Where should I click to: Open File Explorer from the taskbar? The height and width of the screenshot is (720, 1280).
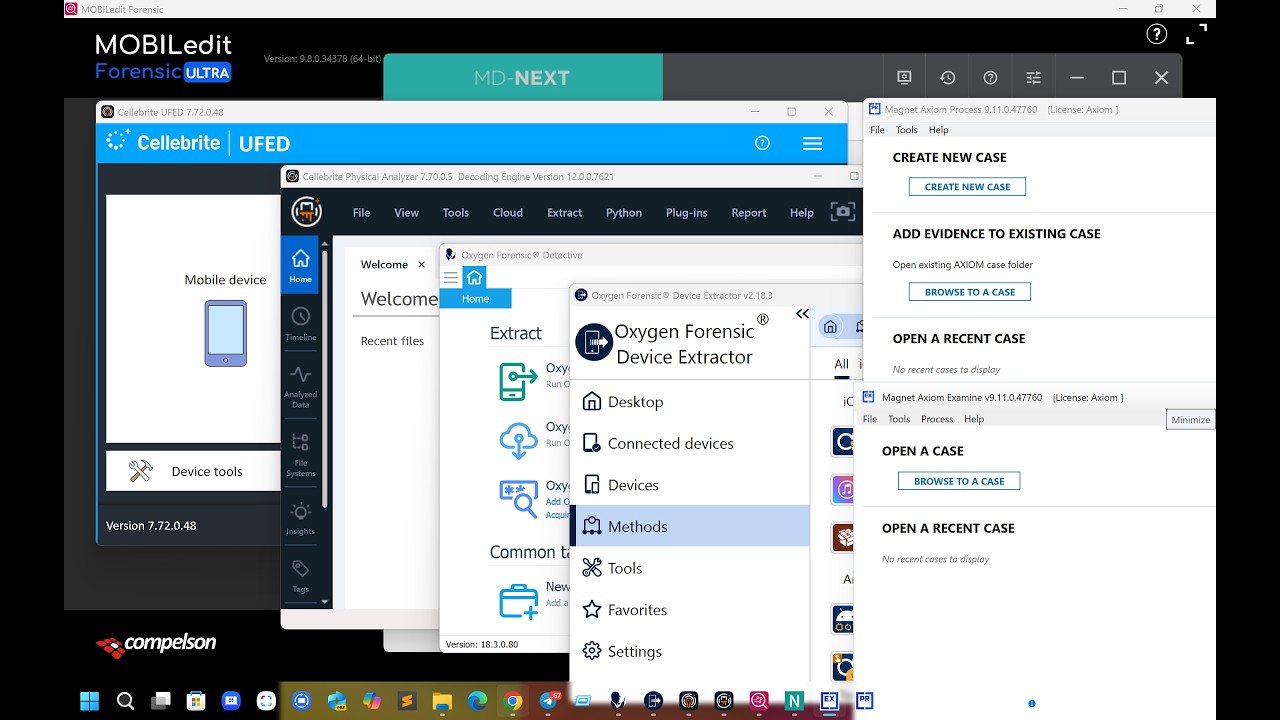442,701
